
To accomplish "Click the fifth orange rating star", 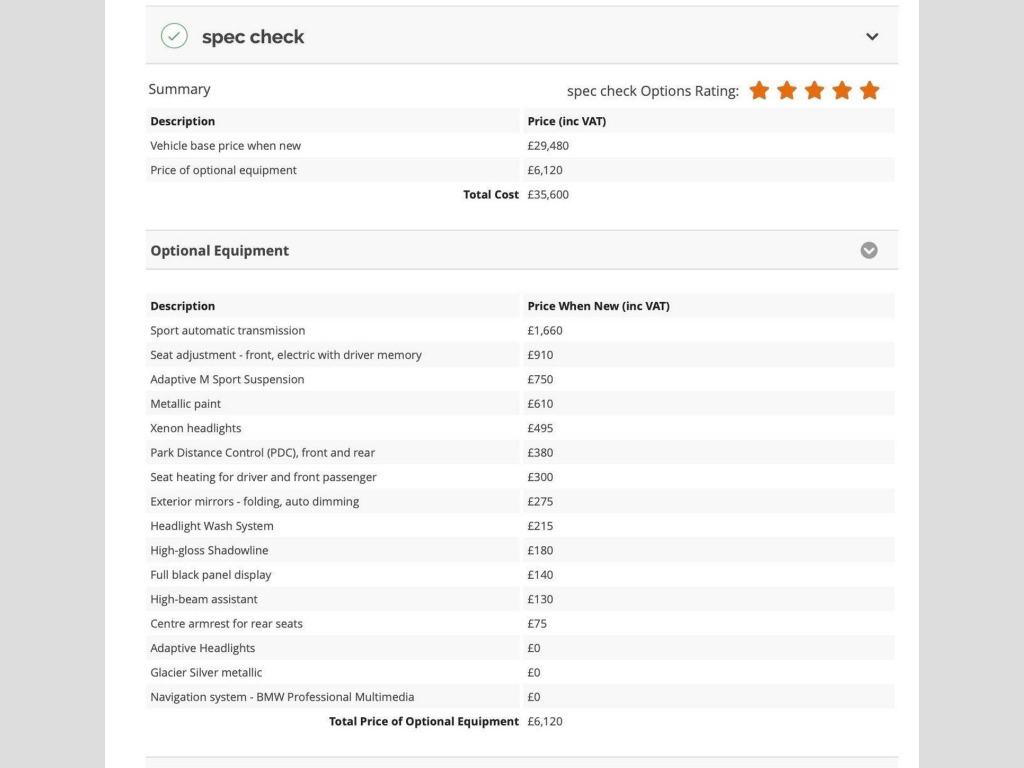I will pyautogui.click(x=870, y=91).
